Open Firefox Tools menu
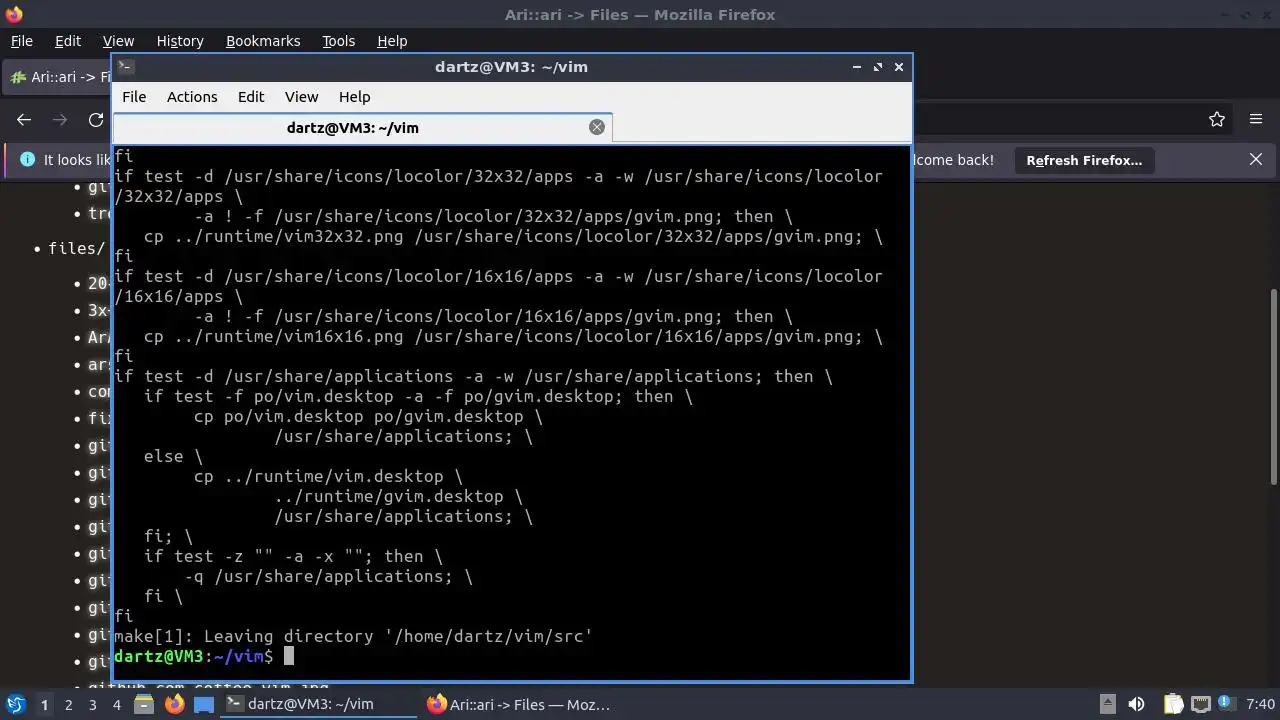Viewport: 1280px width, 720px height. tap(338, 41)
